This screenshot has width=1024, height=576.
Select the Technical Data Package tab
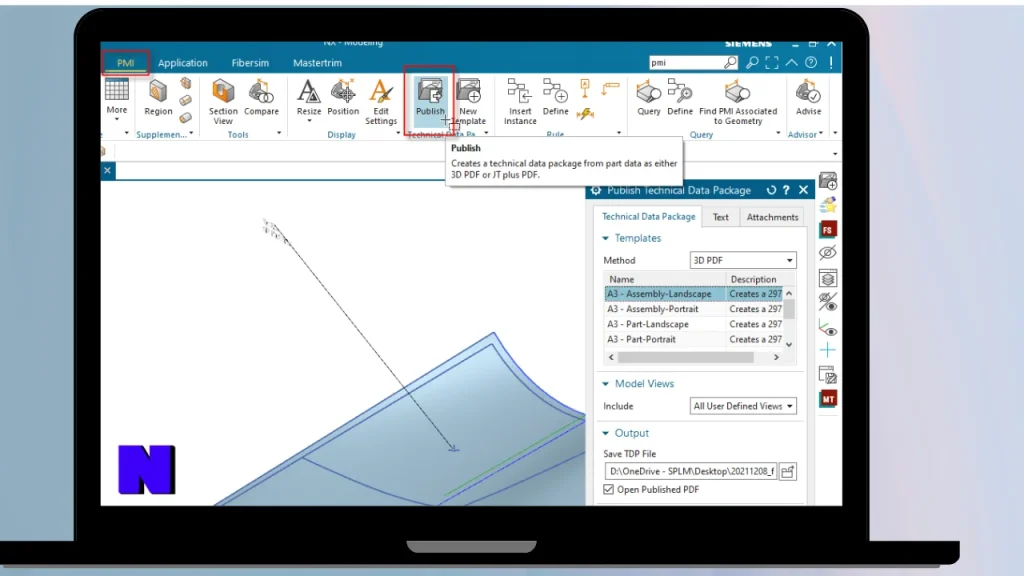click(648, 216)
